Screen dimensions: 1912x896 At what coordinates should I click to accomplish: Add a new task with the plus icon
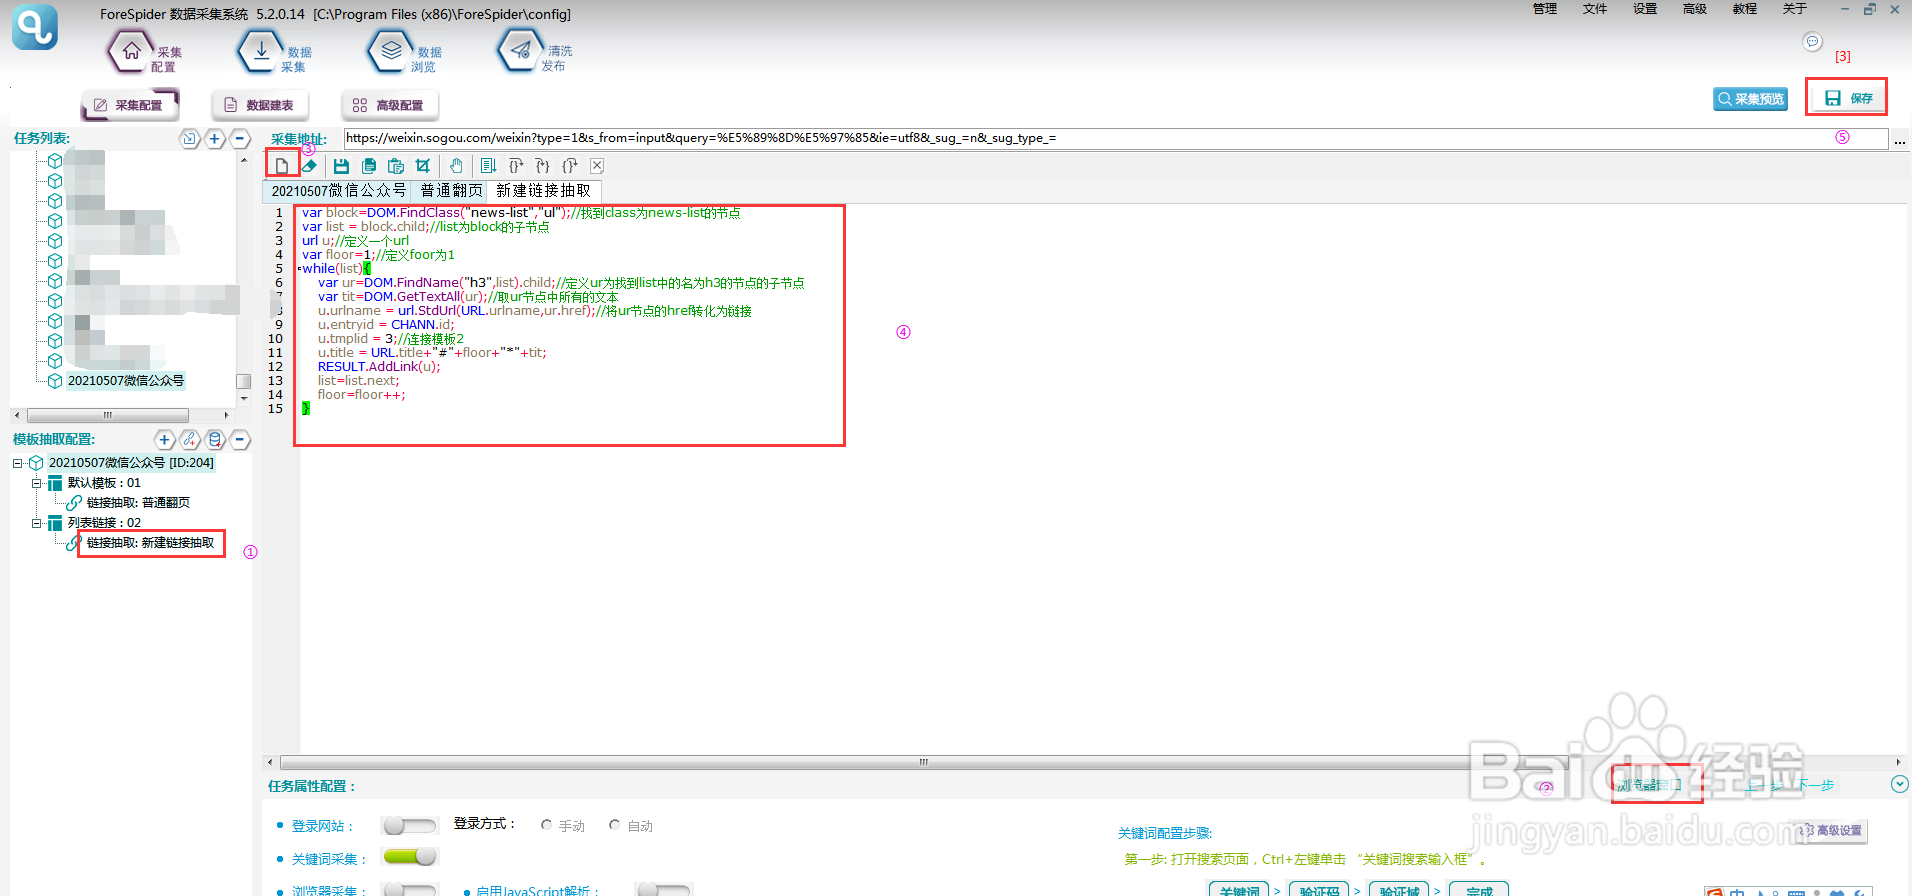tap(215, 139)
